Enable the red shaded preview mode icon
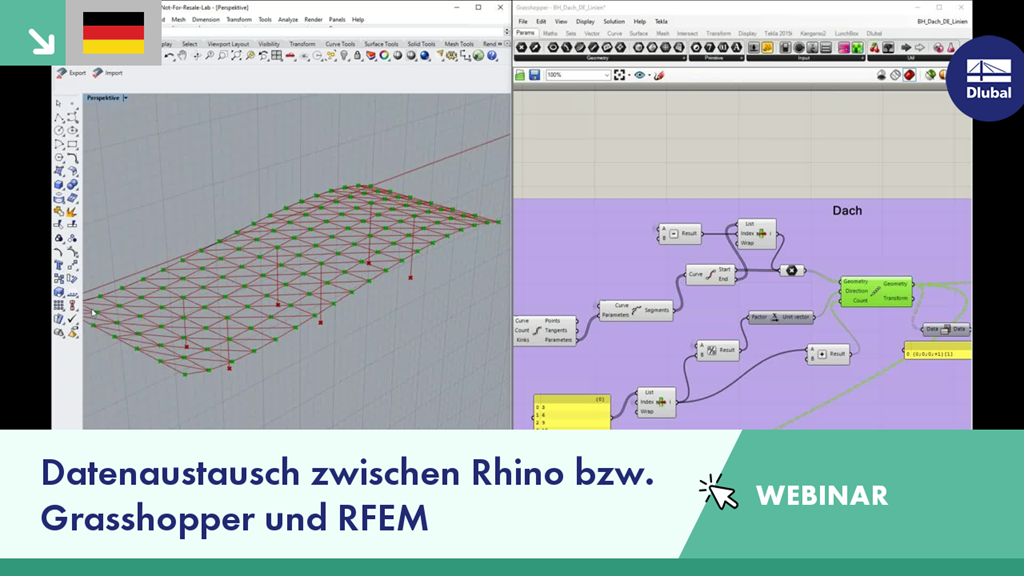This screenshot has height=576, width=1024. 909,75
